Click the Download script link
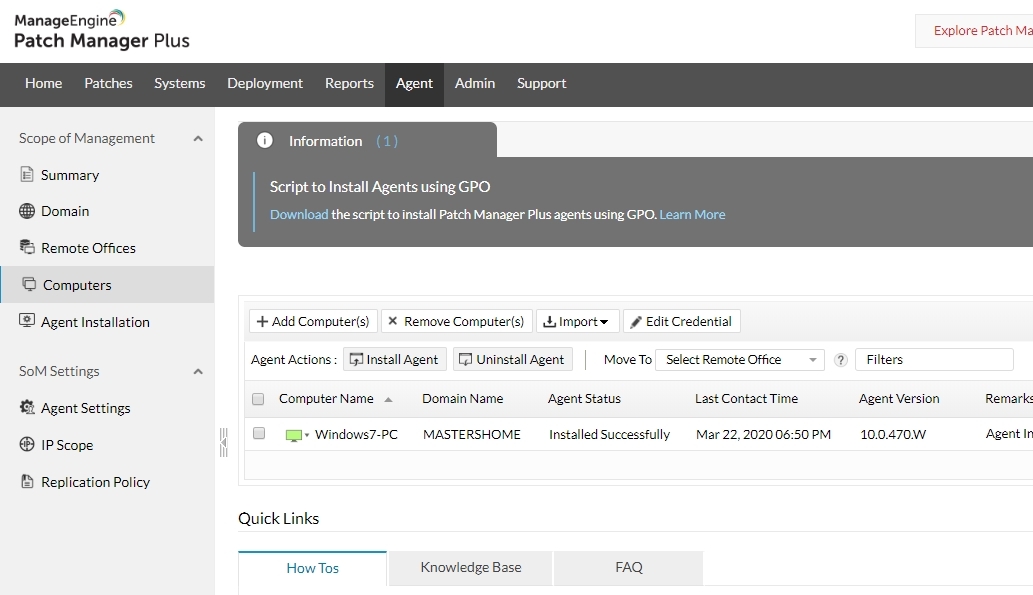The height and width of the screenshot is (595, 1033). 298,215
